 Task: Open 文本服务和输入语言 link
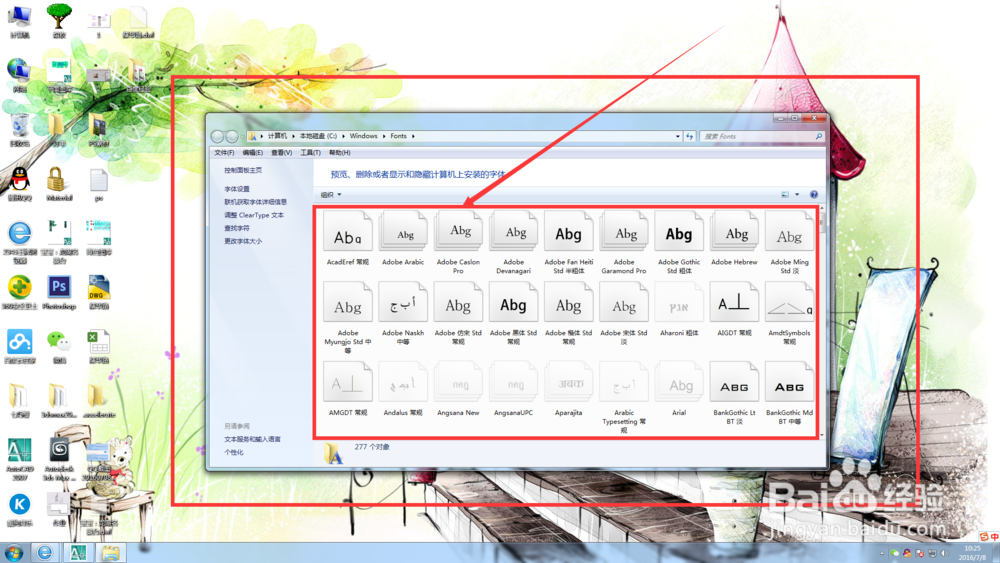pos(252,439)
